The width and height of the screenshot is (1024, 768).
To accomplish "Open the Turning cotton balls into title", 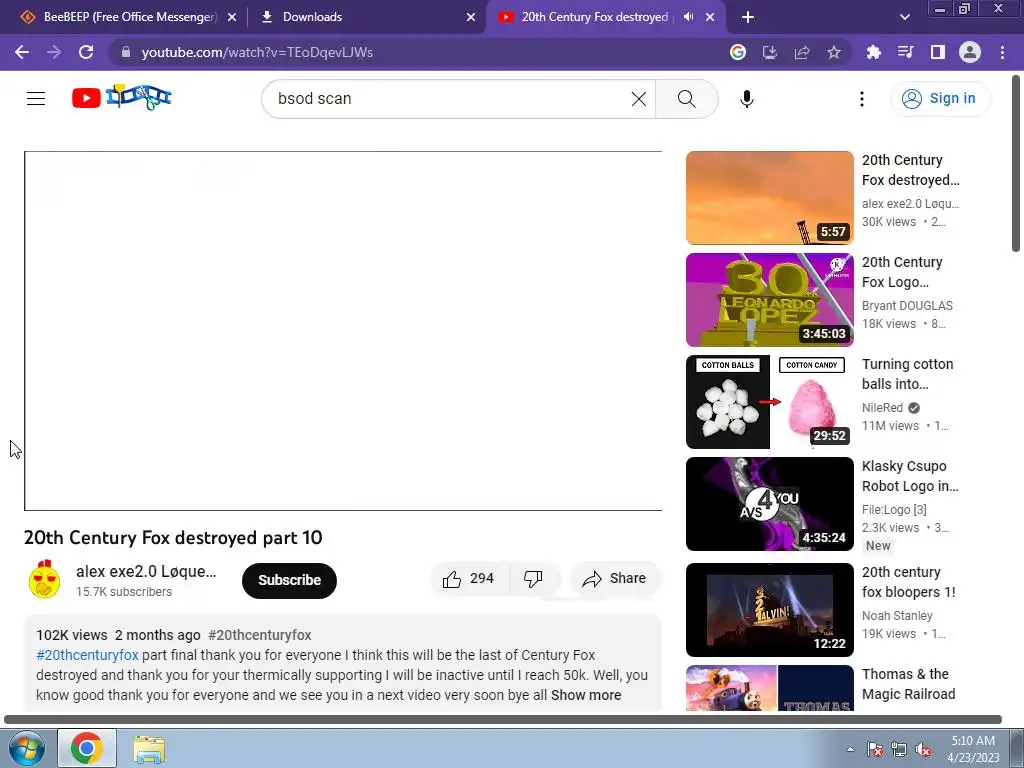I will tap(907, 374).
